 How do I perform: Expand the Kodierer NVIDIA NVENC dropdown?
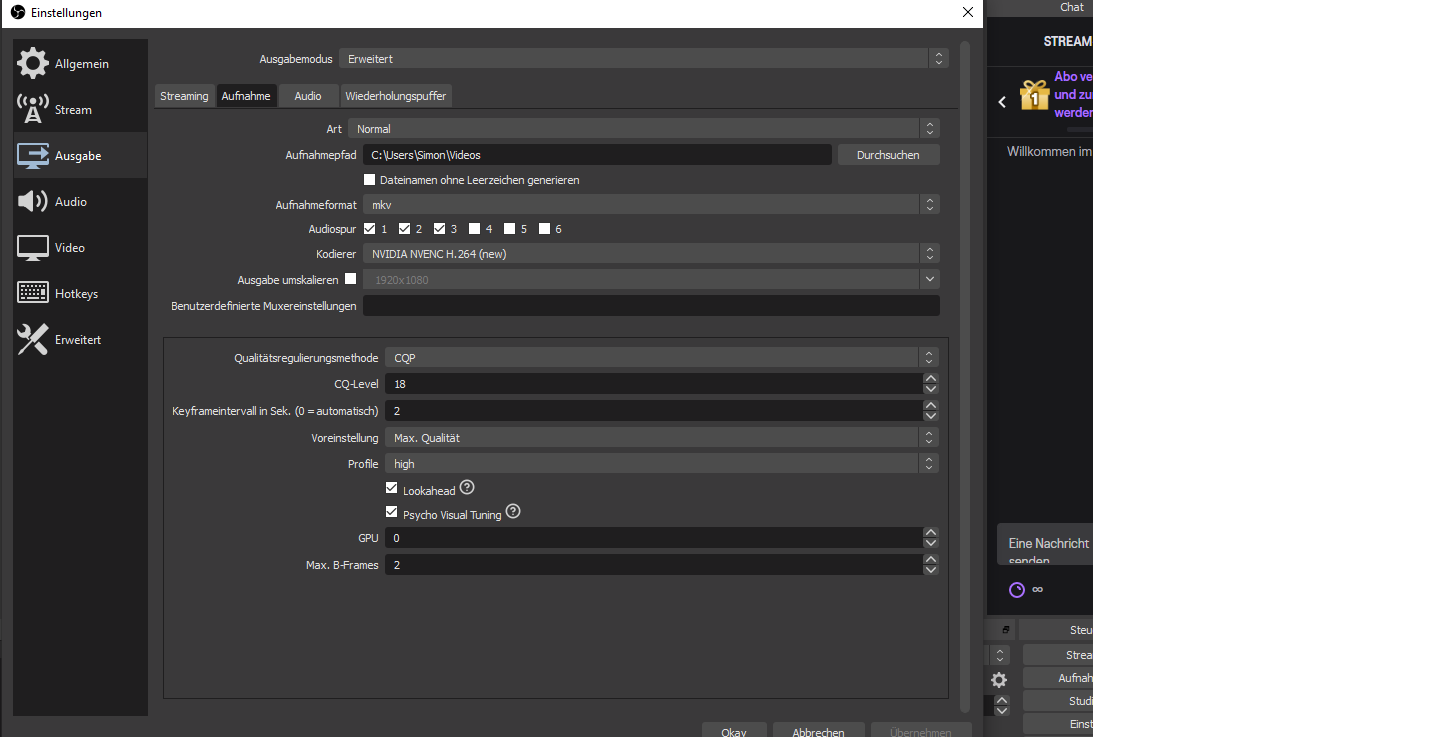(650, 254)
